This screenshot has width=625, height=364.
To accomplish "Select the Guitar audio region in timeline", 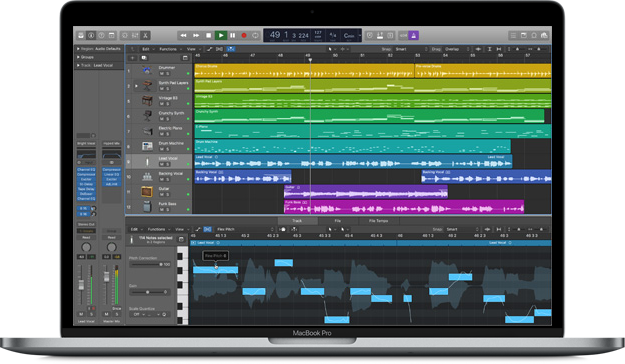I will [366, 192].
